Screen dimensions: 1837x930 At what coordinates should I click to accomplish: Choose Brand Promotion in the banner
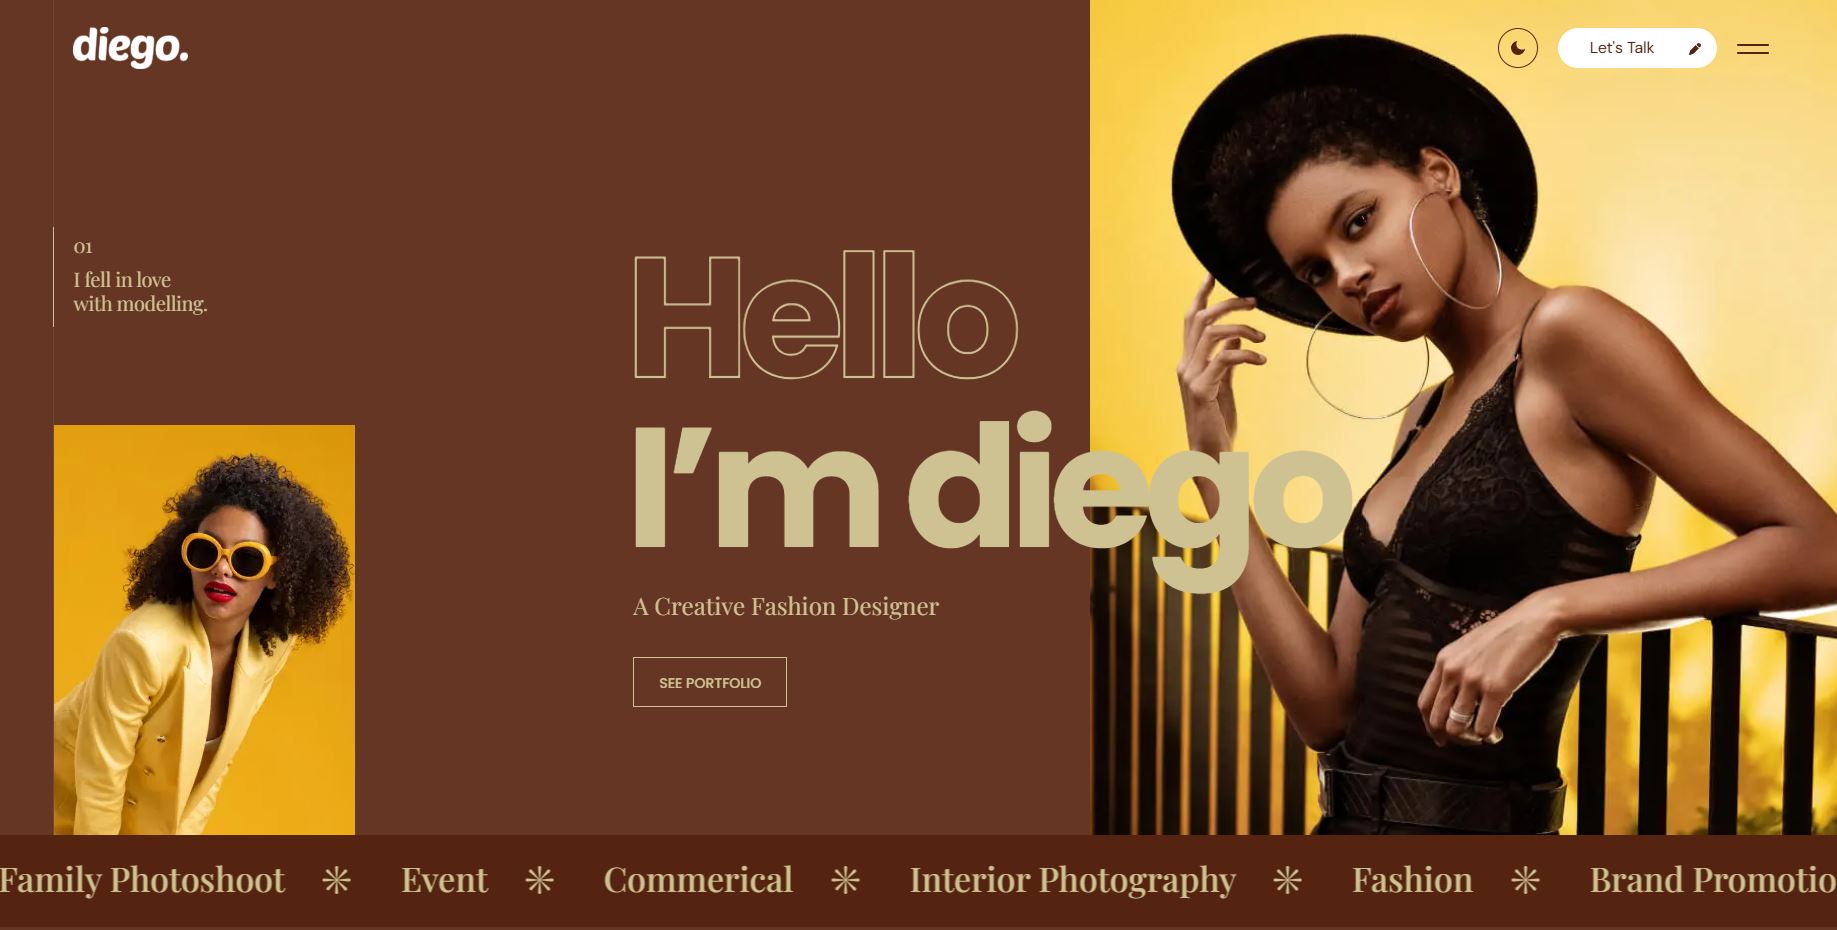click(1713, 880)
